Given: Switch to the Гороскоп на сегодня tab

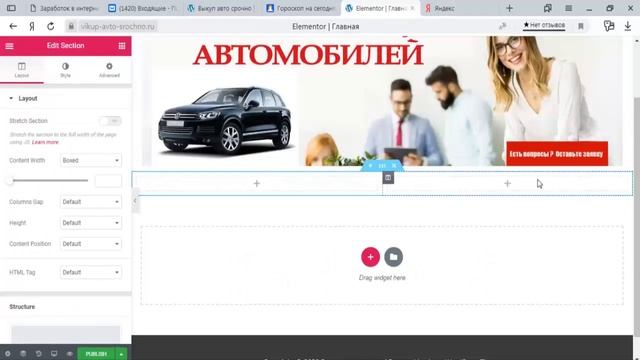Looking at the screenshot, I should pyautogui.click(x=300, y=8).
